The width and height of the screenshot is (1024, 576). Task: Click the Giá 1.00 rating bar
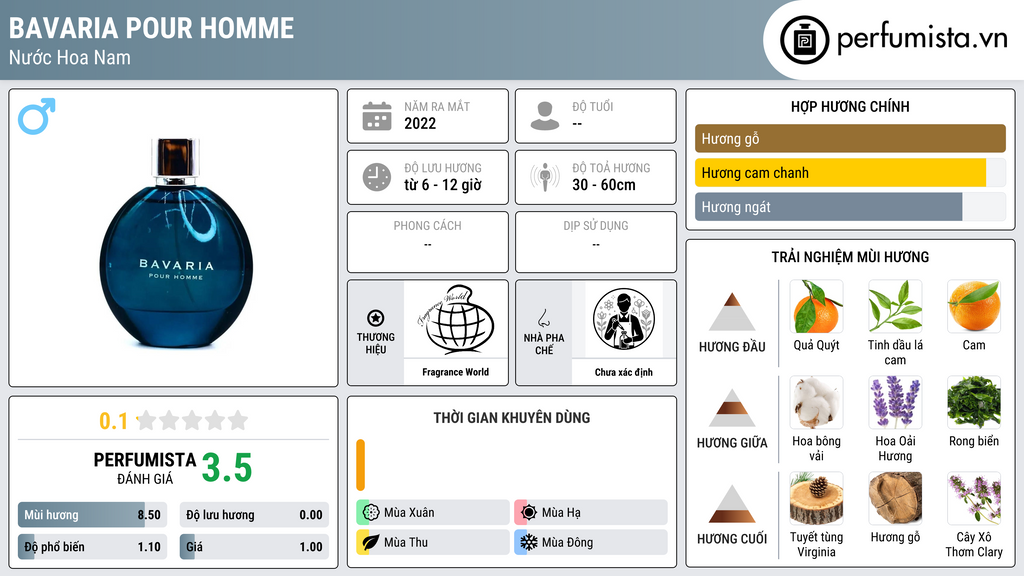pos(254,547)
